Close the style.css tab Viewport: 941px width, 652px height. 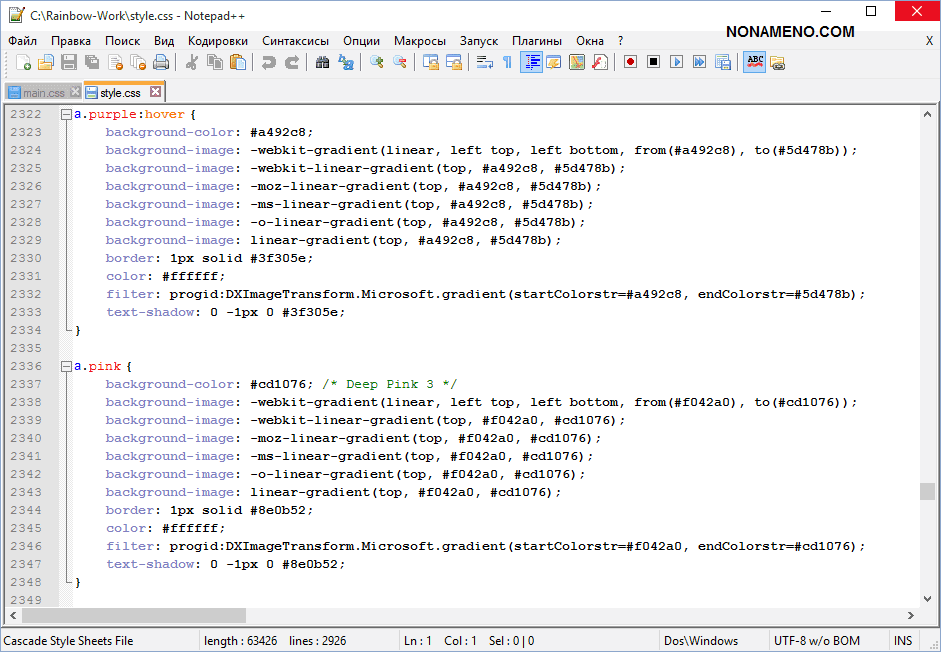[155, 92]
